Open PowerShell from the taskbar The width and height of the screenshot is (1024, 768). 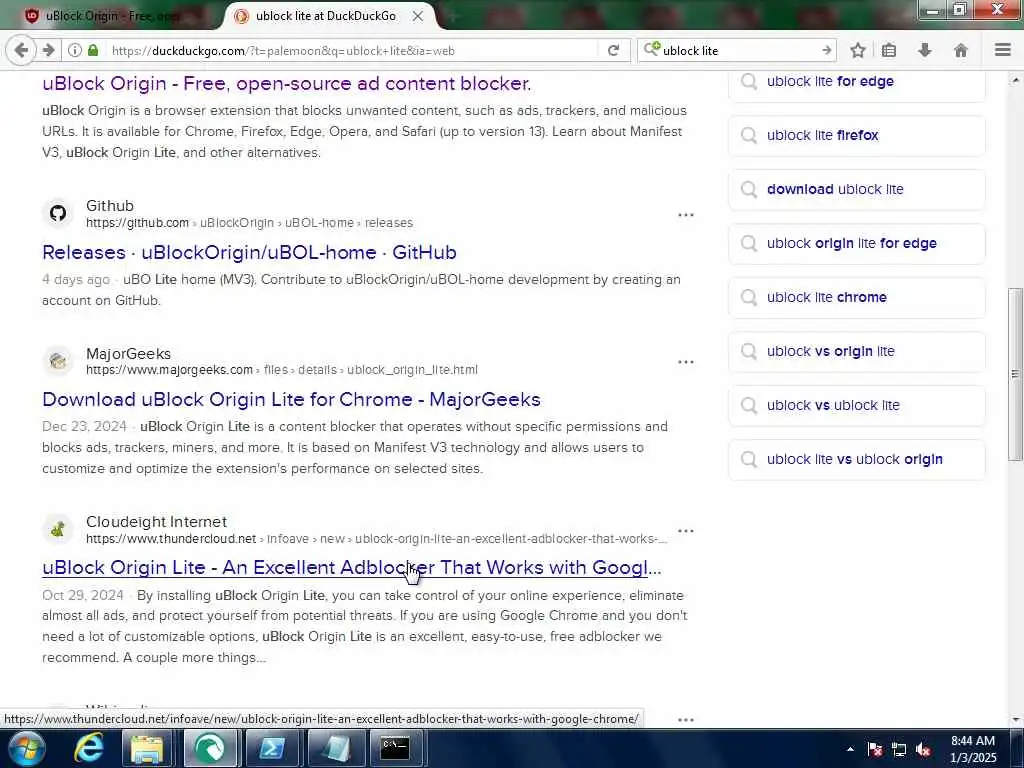point(272,748)
